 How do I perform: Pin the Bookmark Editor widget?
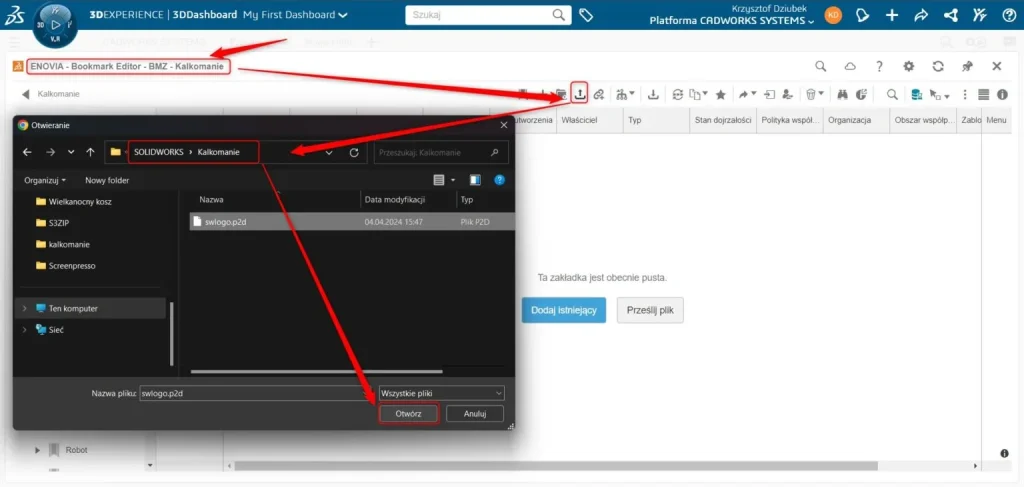(x=967, y=66)
